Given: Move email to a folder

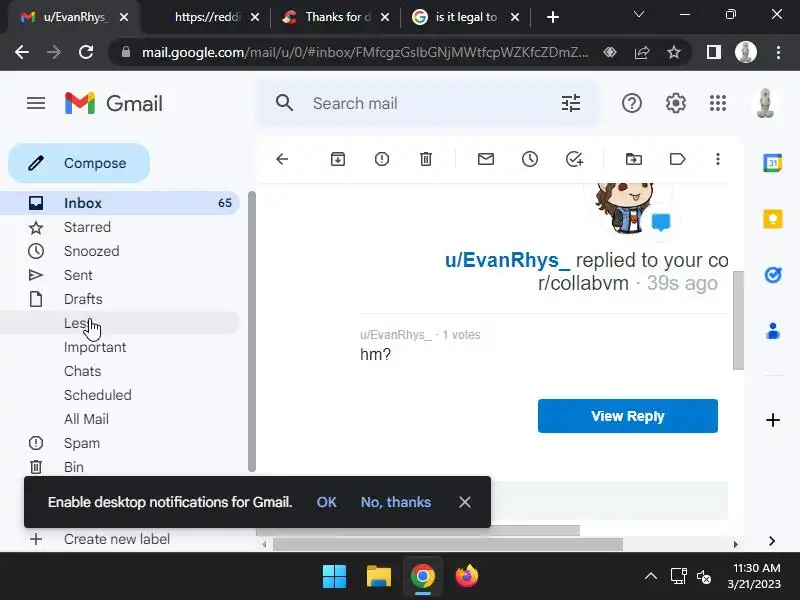Looking at the screenshot, I should coord(634,159).
